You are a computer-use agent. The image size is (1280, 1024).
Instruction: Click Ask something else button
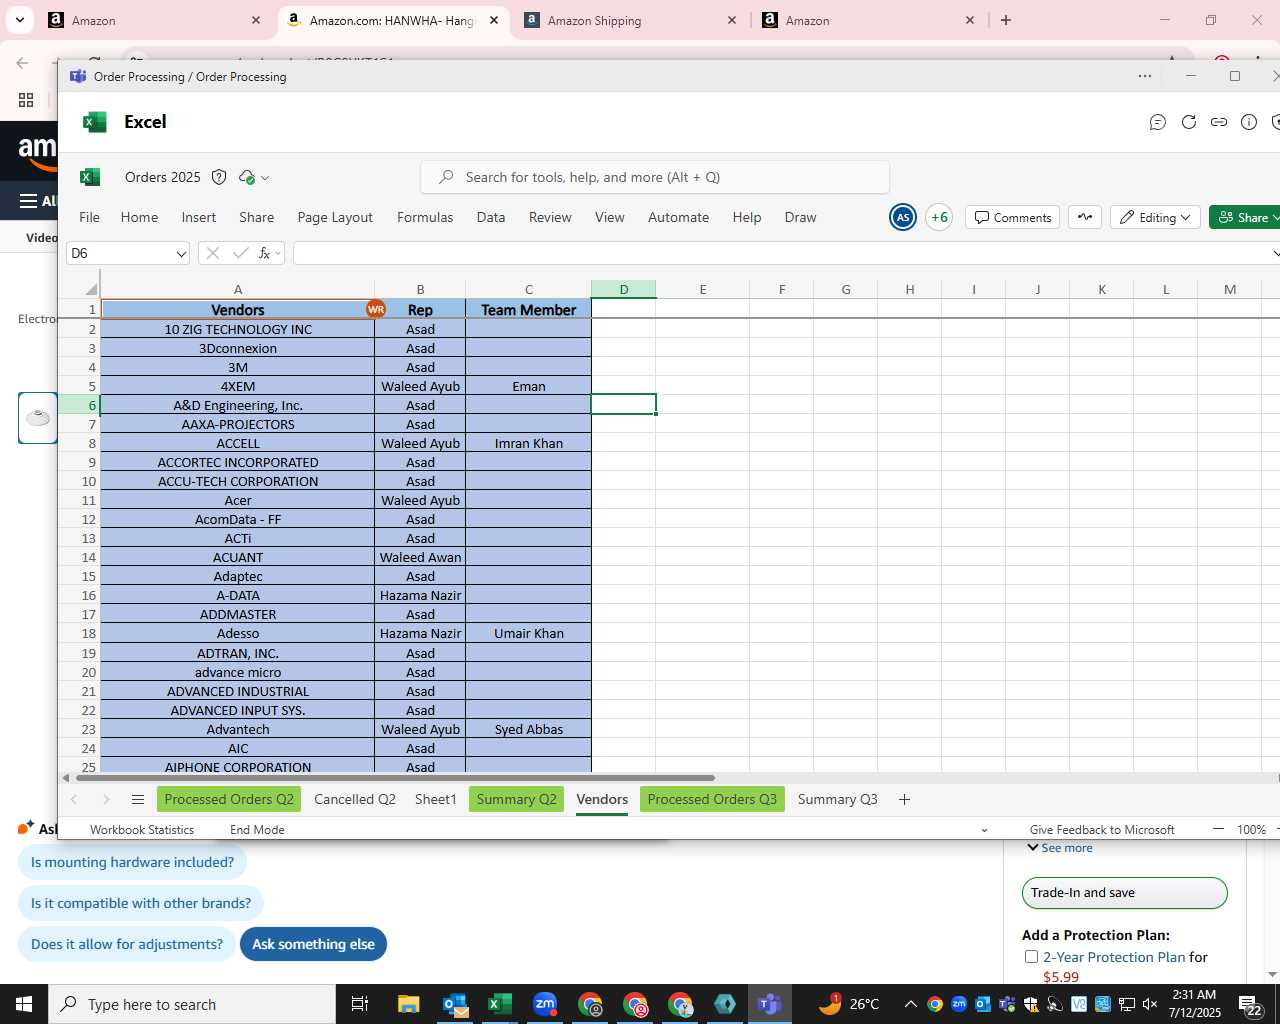click(x=313, y=944)
